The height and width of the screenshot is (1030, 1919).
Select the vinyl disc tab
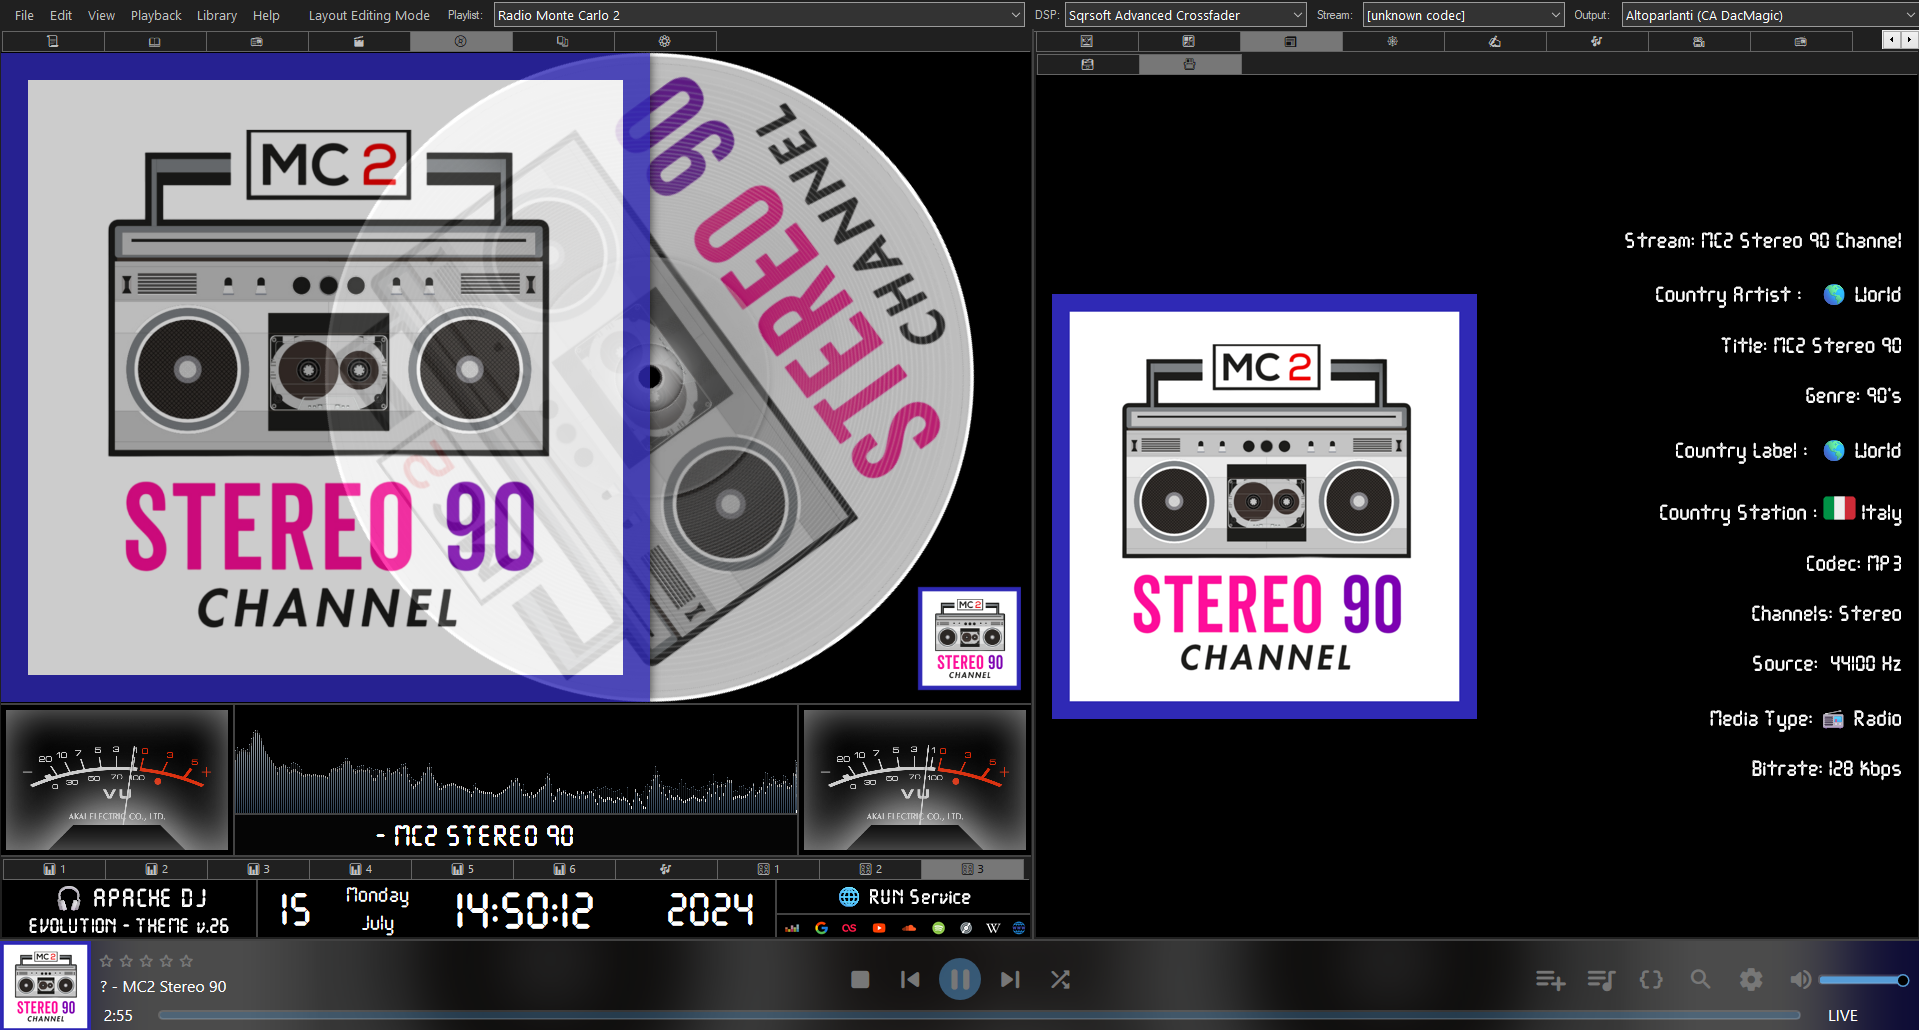[x=461, y=41]
